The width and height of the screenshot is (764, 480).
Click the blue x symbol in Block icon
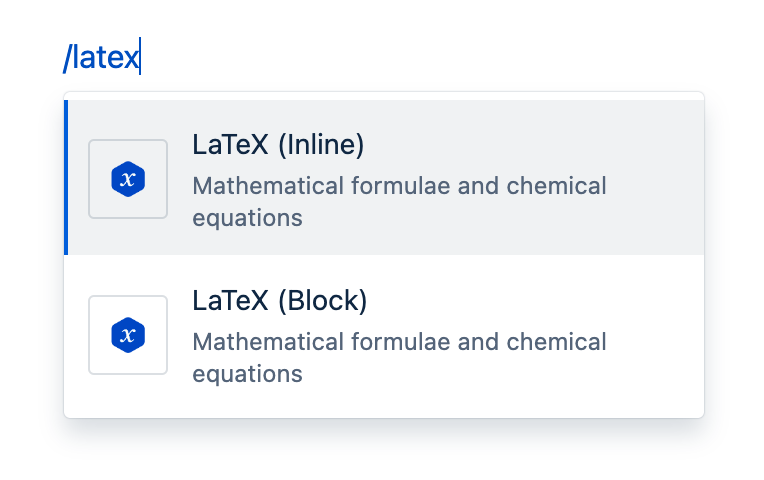(127, 336)
